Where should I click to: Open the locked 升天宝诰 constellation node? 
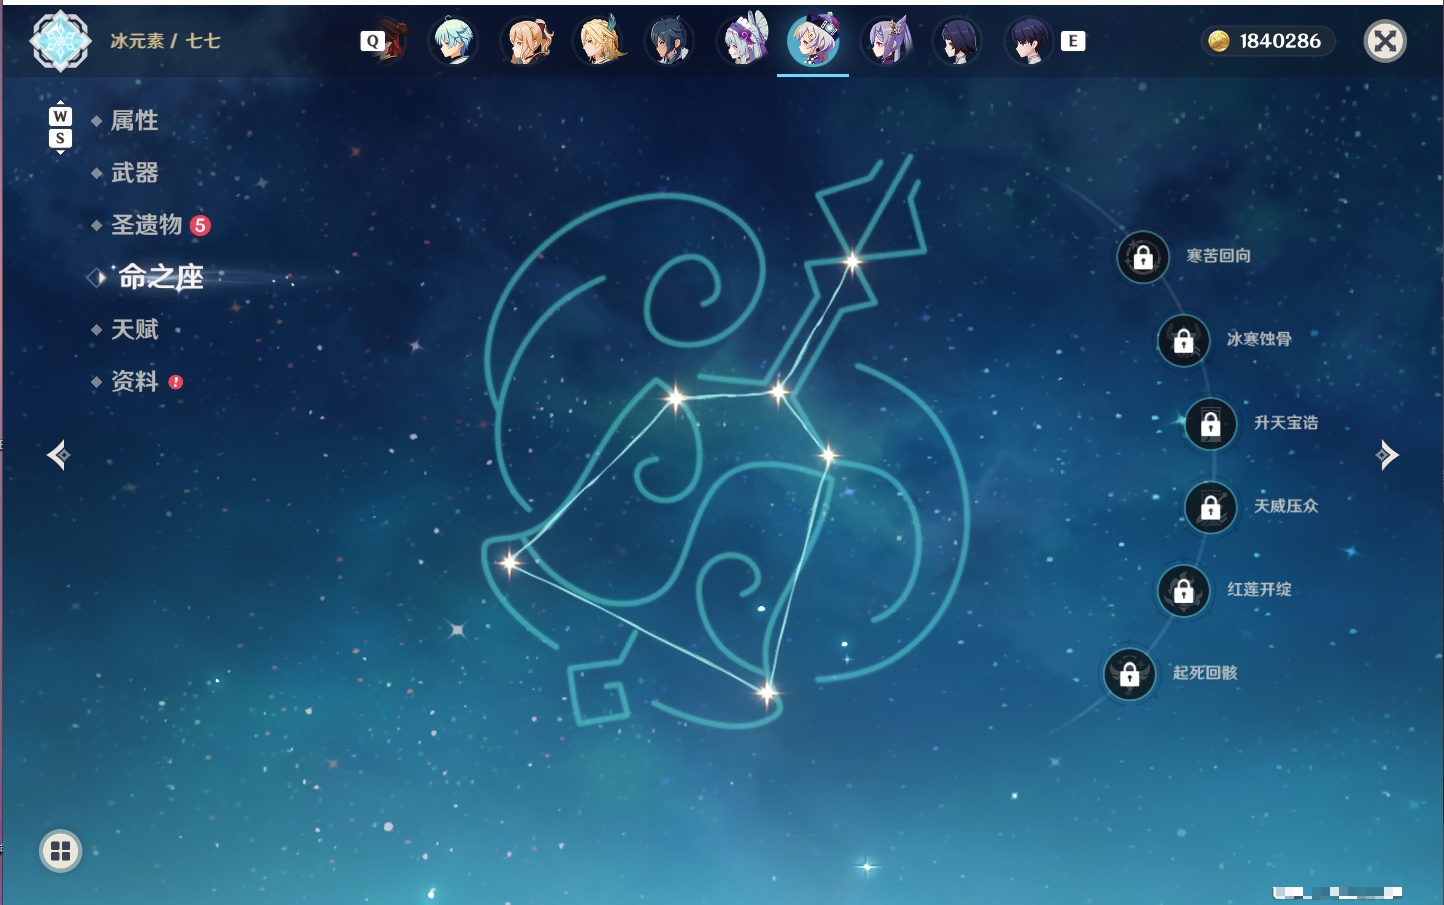pos(1210,424)
